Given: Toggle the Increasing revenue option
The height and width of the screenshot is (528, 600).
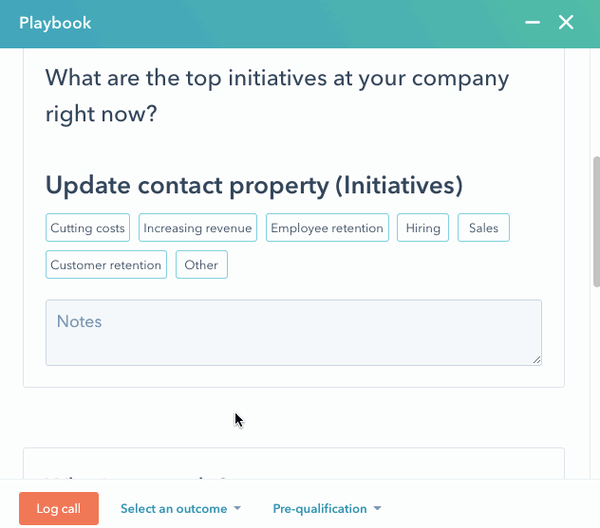Looking at the screenshot, I should (198, 228).
